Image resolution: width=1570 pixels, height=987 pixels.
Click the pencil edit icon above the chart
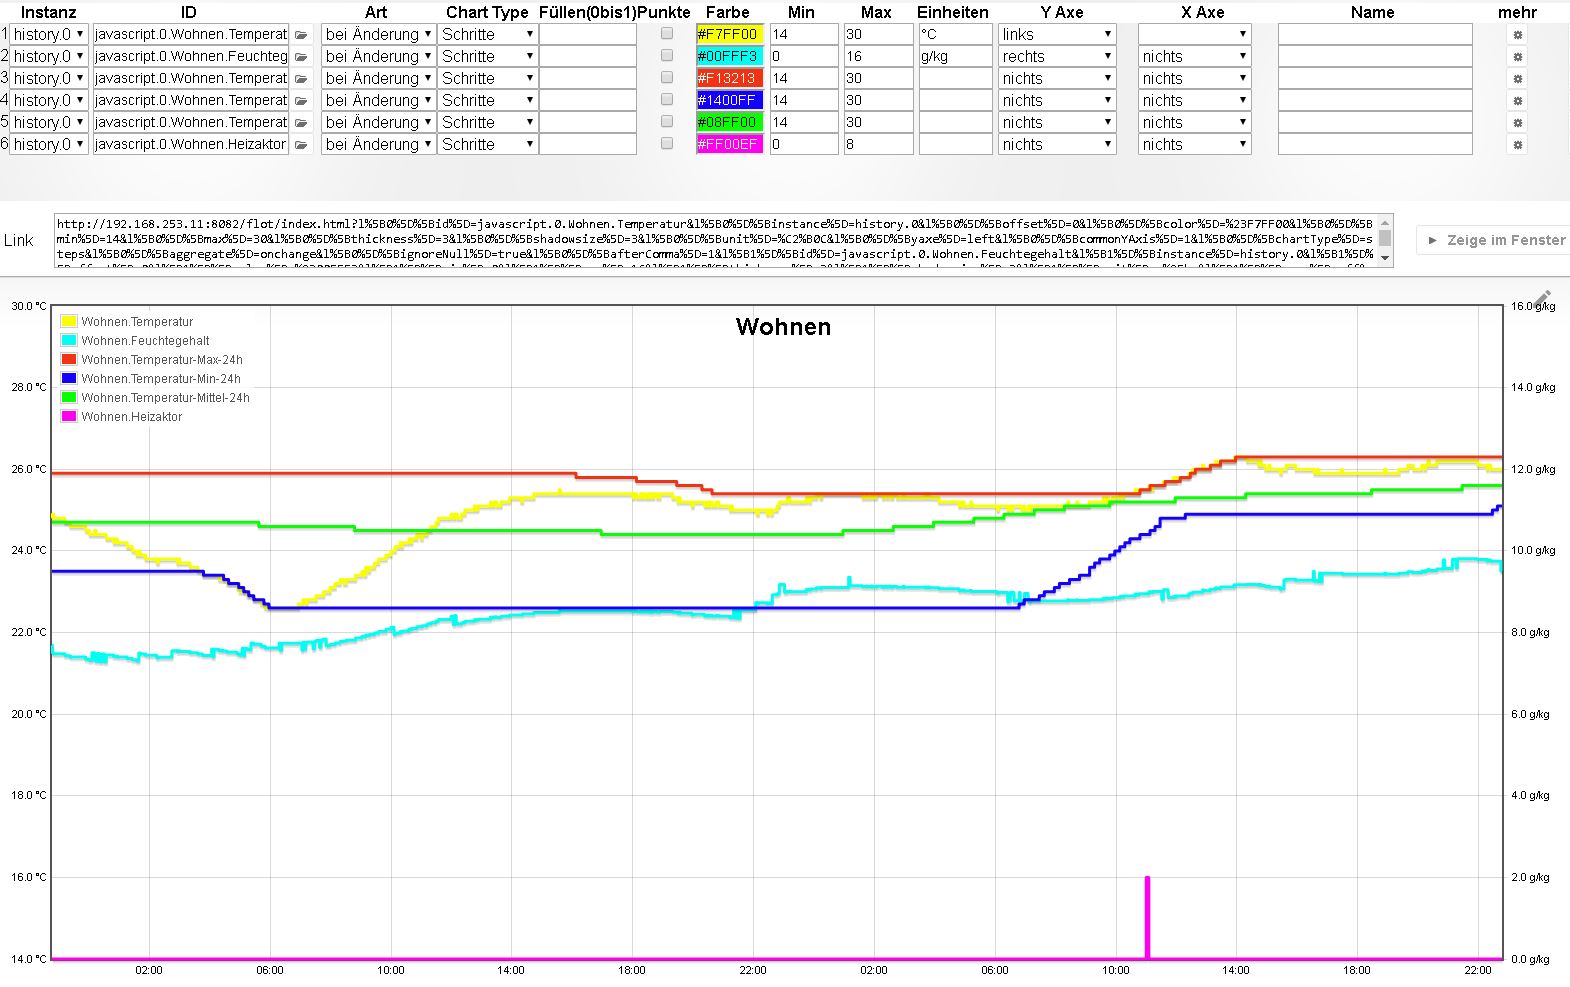(x=1543, y=299)
